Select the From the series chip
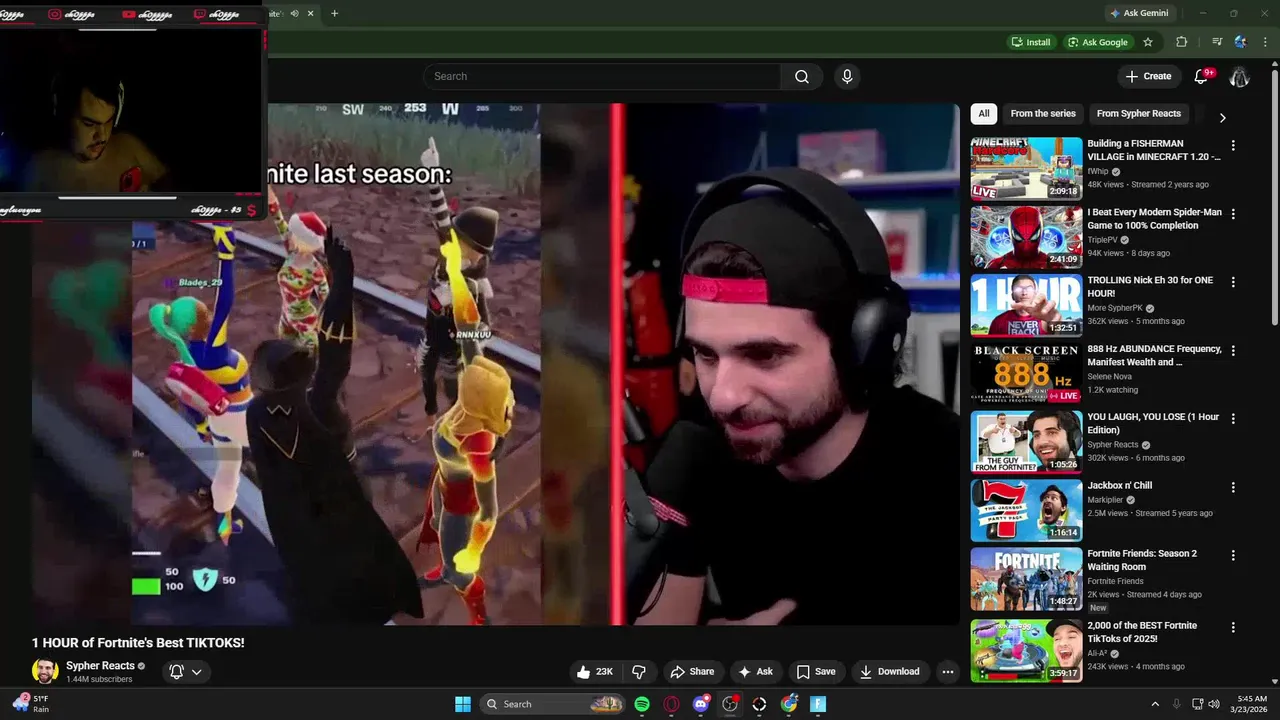The image size is (1280, 720). point(1043,114)
